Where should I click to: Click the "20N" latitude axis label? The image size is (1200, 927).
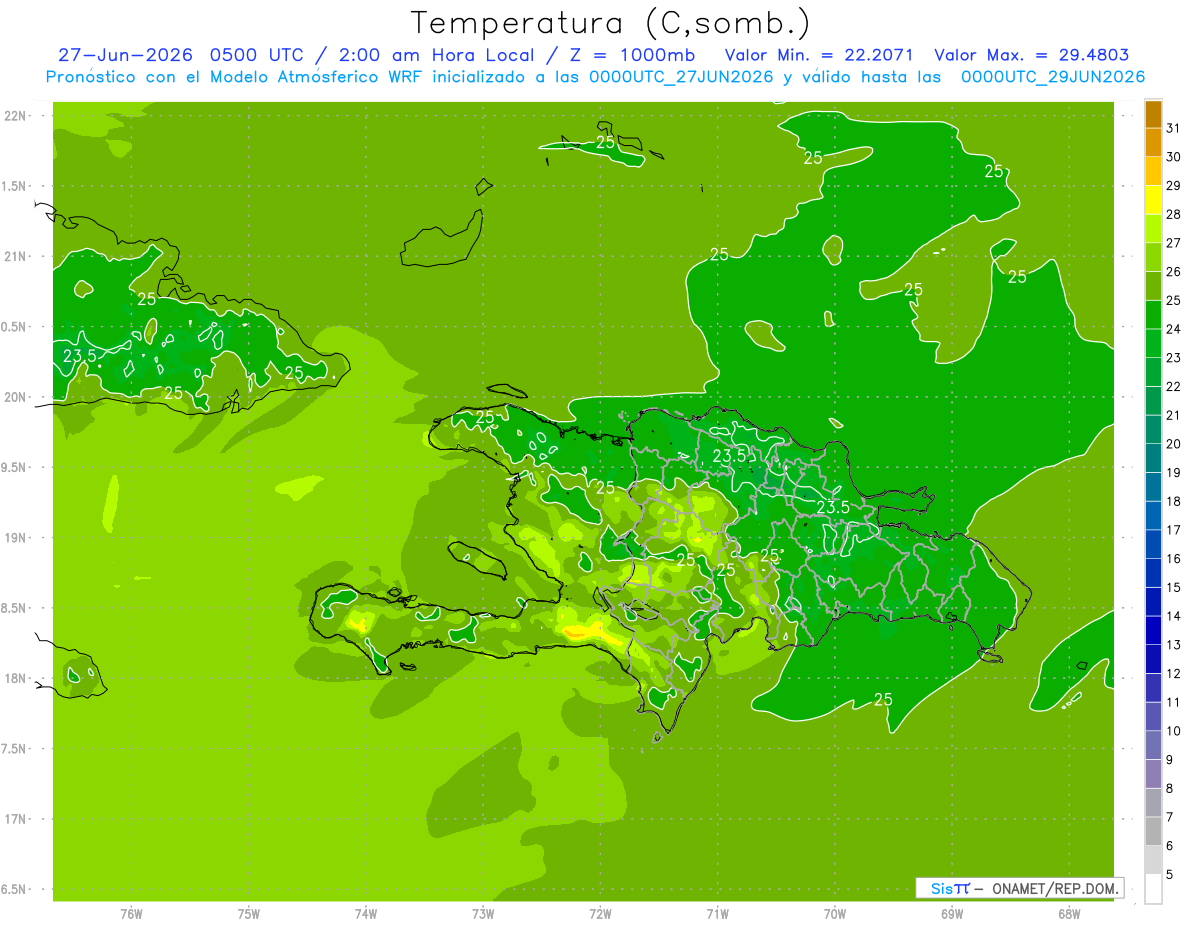pyautogui.click(x=17, y=397)
